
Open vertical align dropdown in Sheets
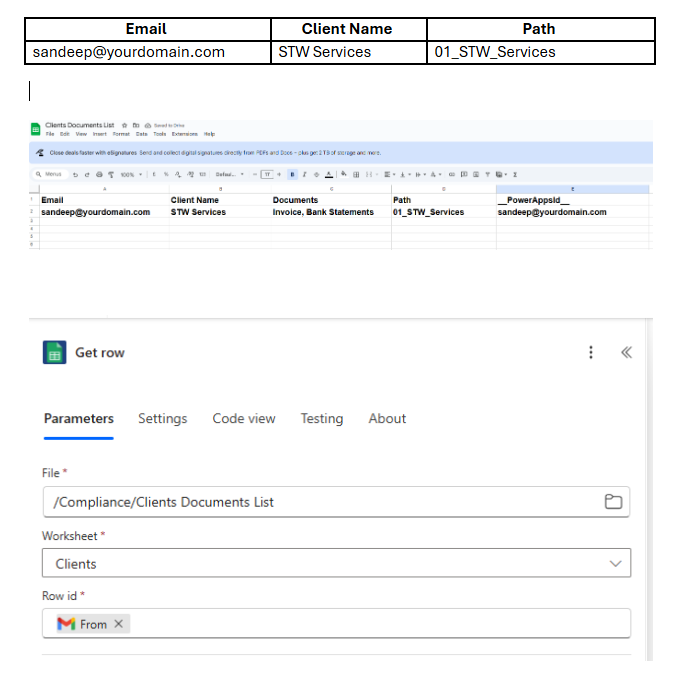pyautogui.click(x=404, y=175)
